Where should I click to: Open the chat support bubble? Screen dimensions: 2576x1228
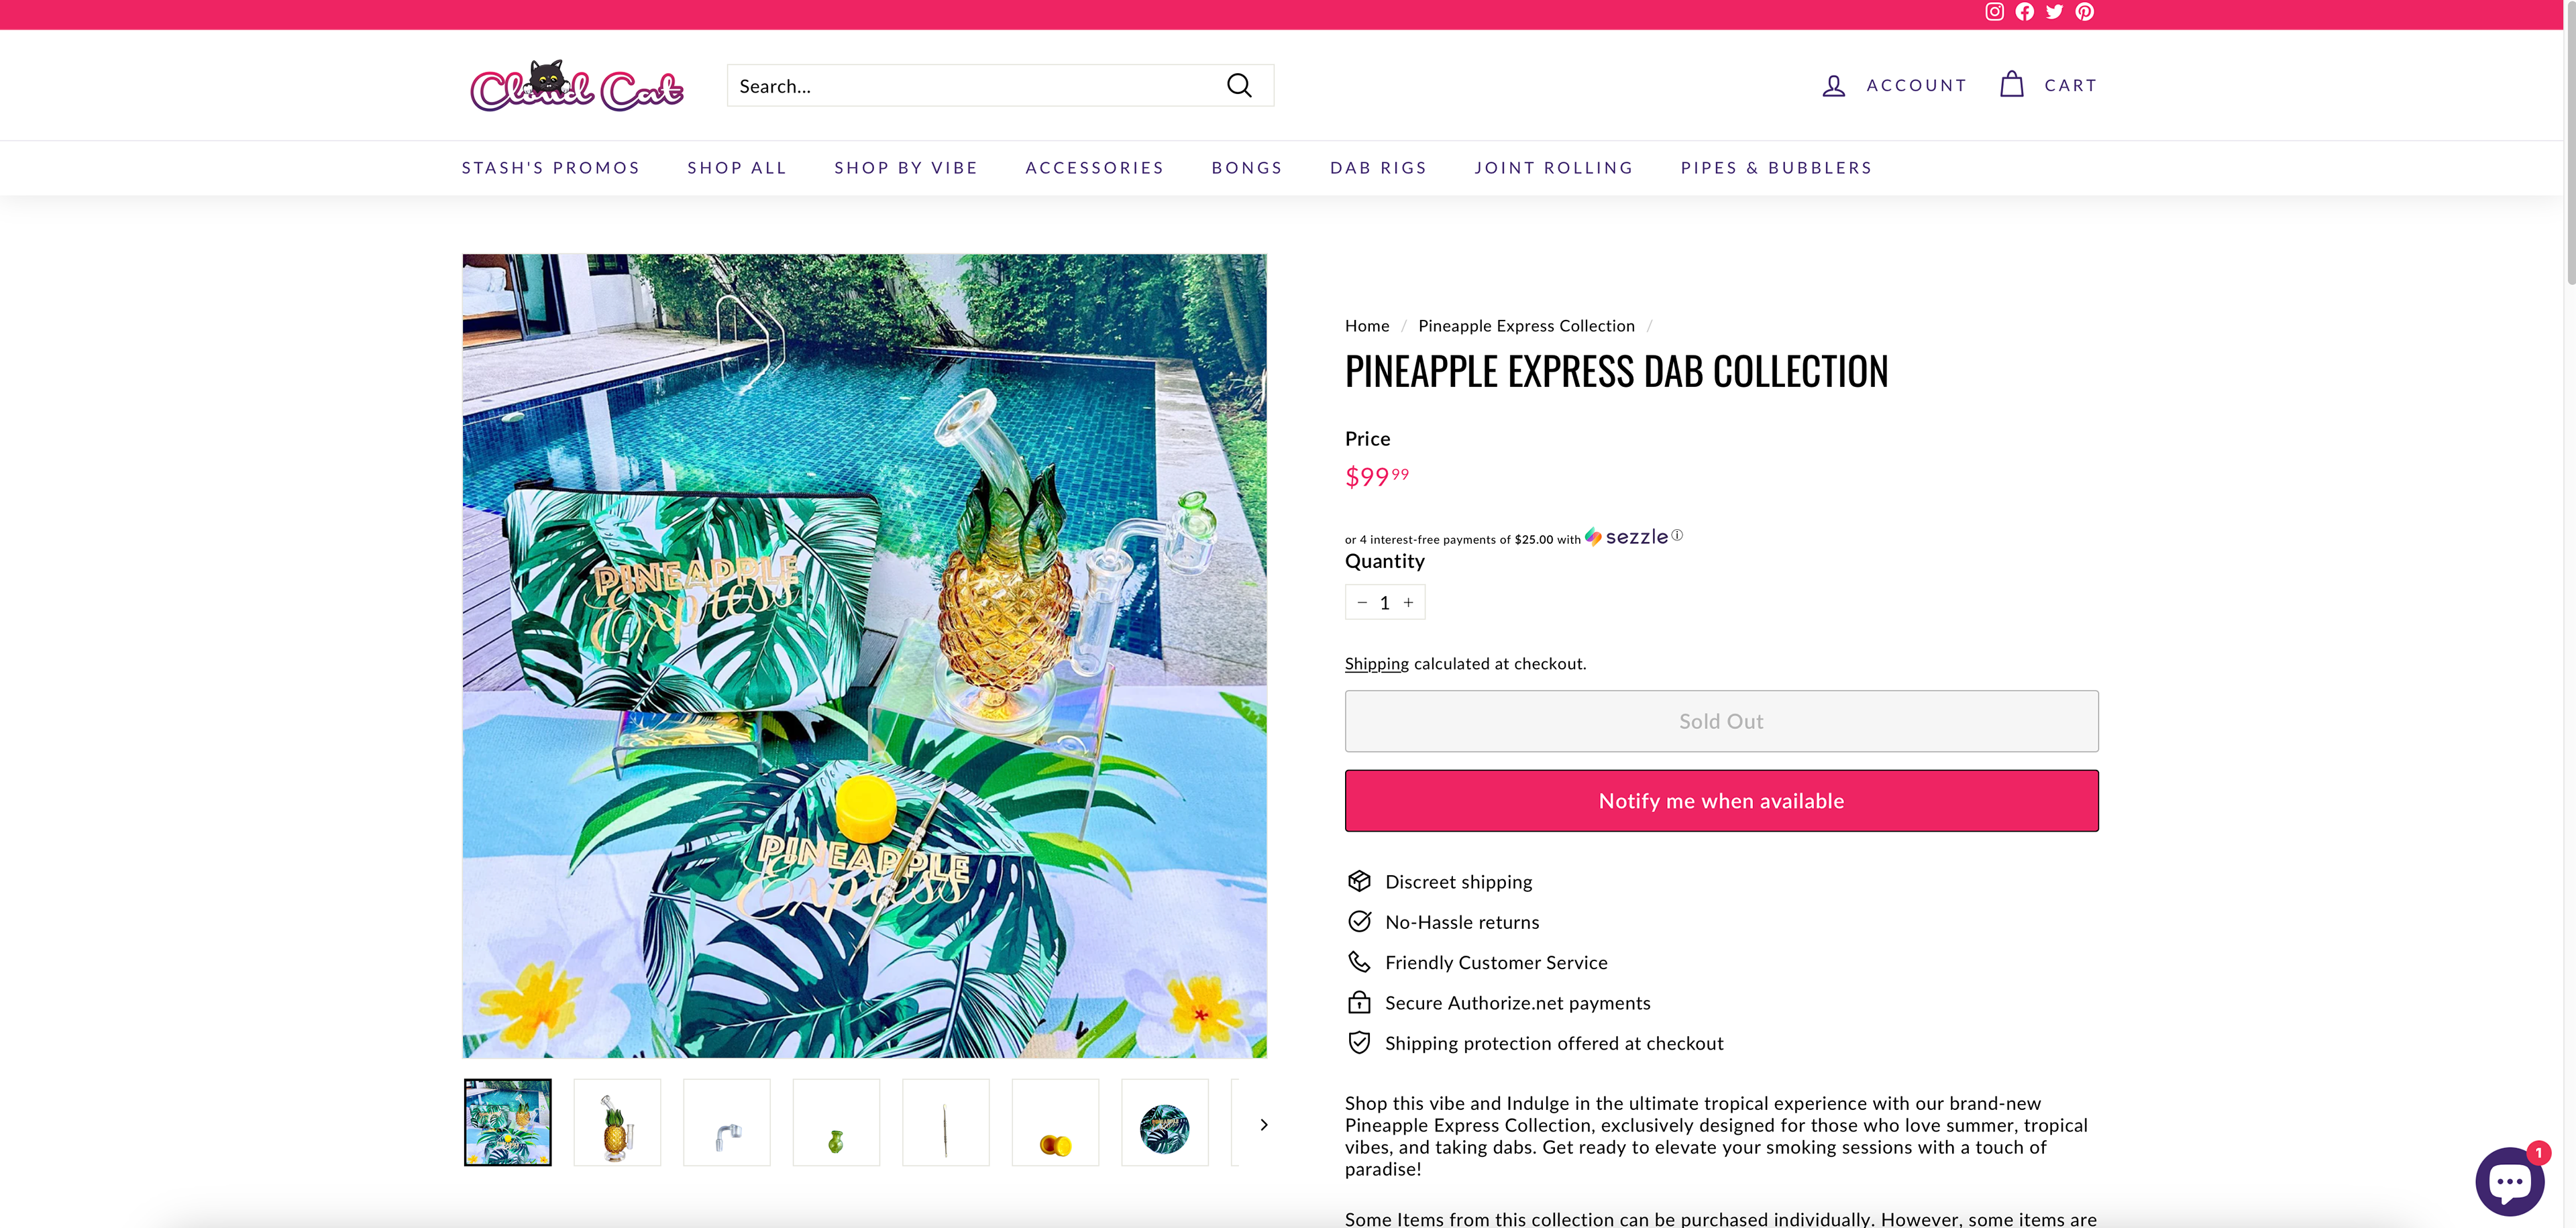2508,1181
